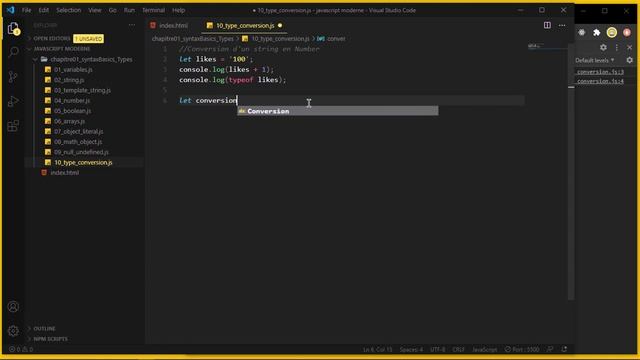
Task: Click the gear next to Default levels
Action: pyautogui.click(x=629, y=60)
